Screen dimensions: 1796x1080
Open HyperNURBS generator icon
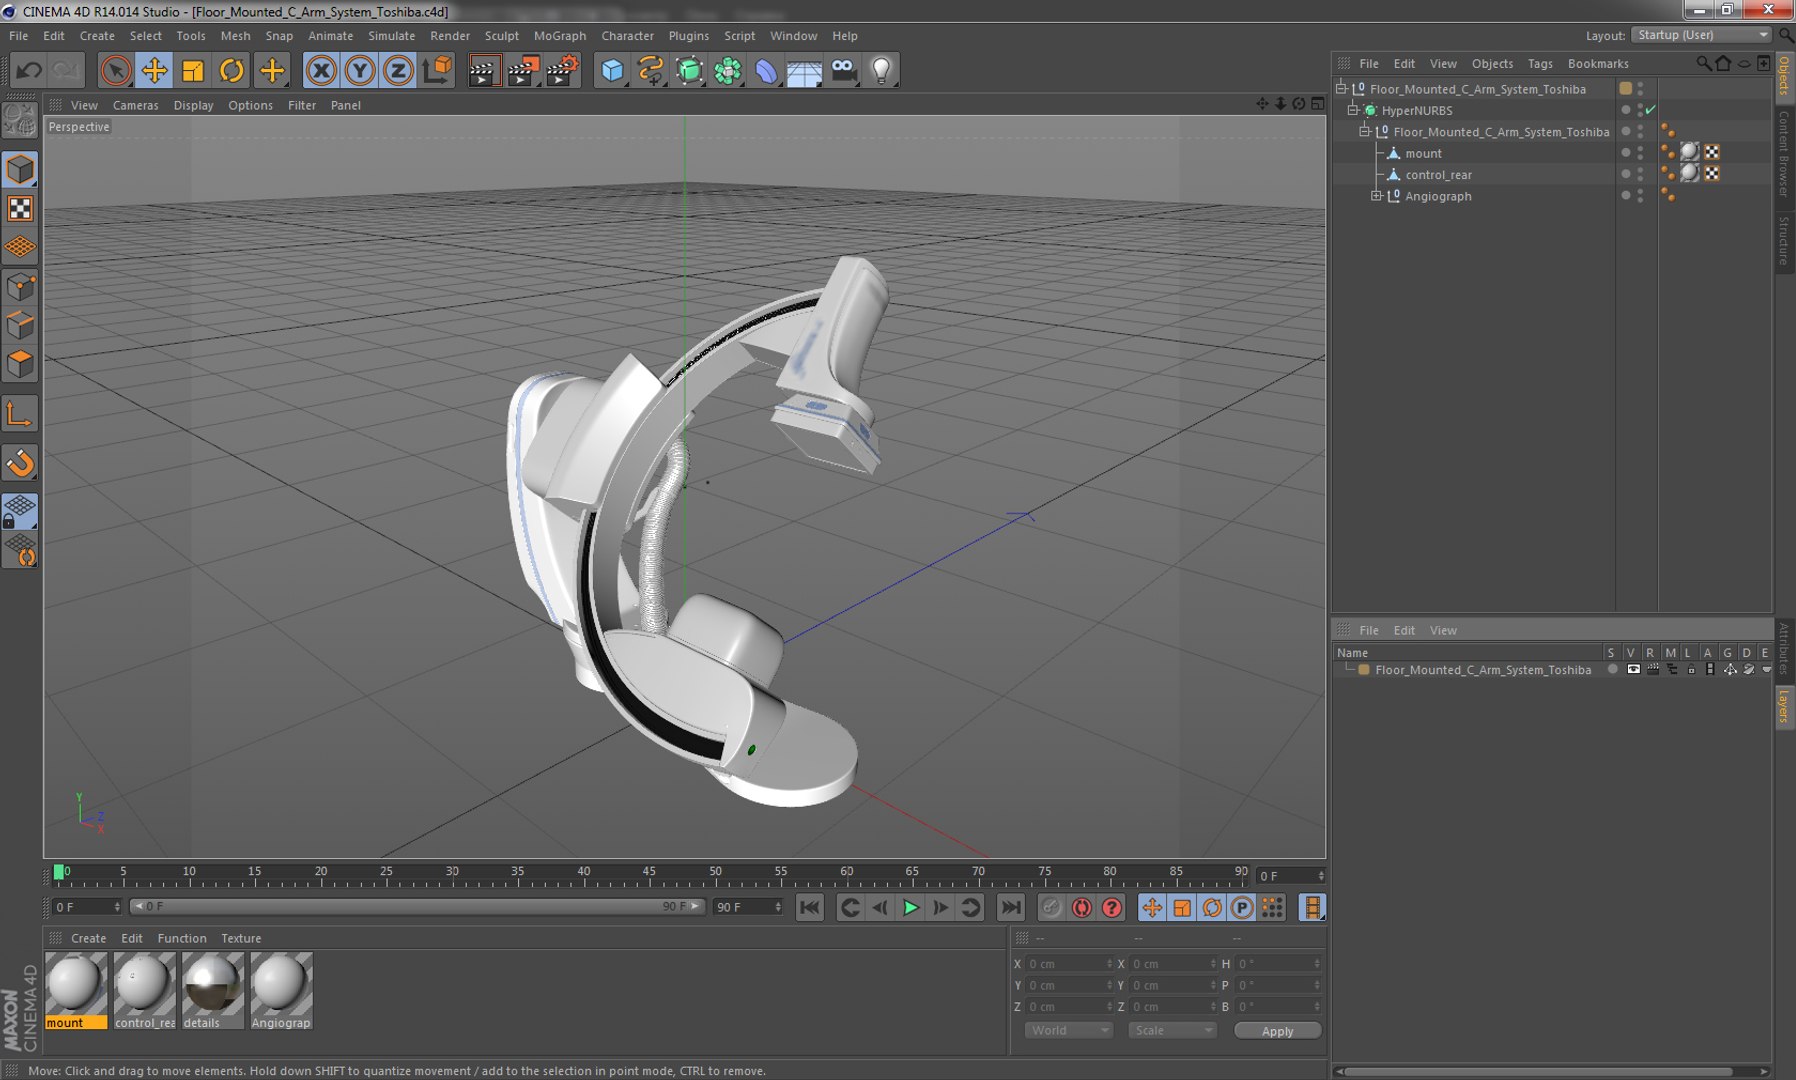[x=689, y=70]
